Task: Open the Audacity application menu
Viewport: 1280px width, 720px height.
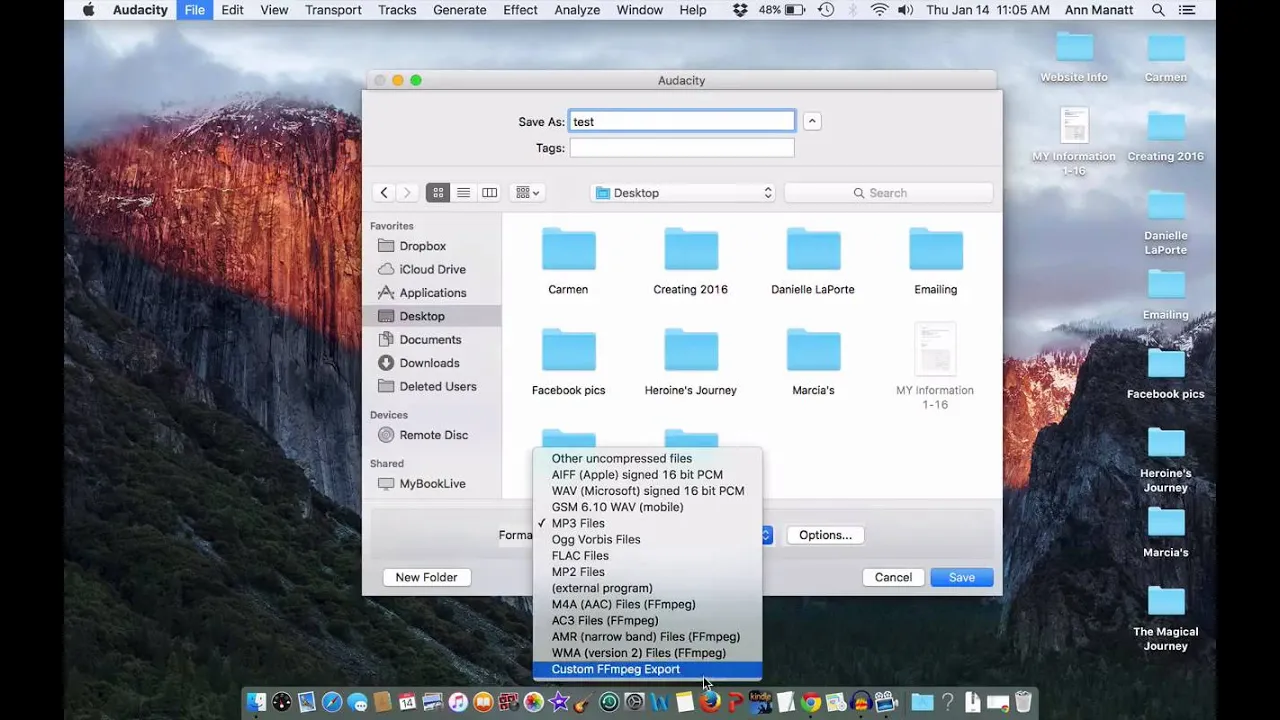Action: [x=140, y=10]
